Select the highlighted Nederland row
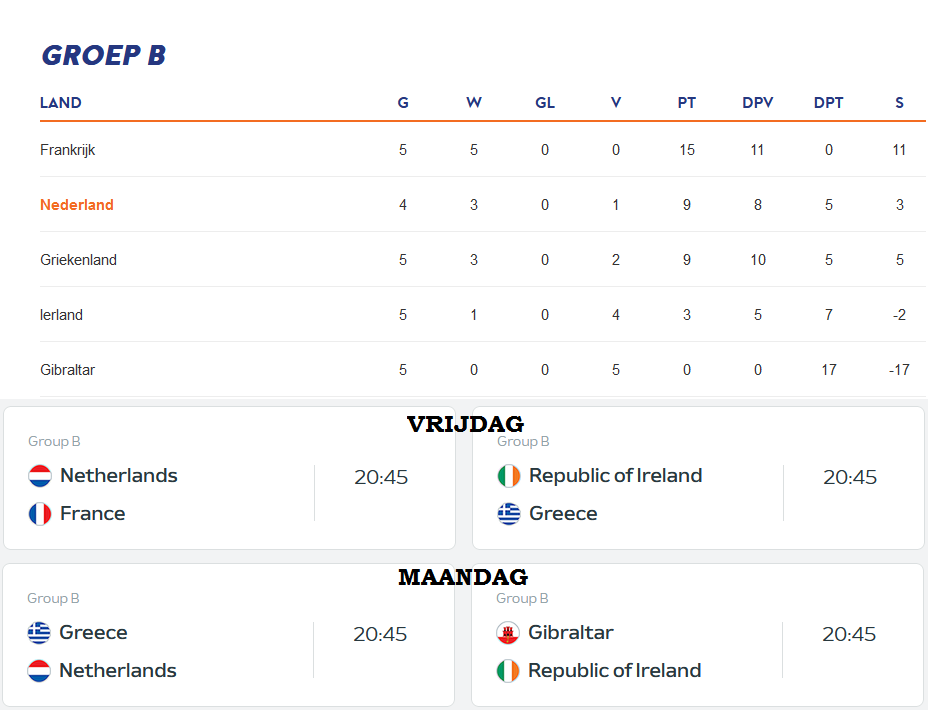Viewport: 928px width, 710px height. pyautogui.click(x=482, y=205)
